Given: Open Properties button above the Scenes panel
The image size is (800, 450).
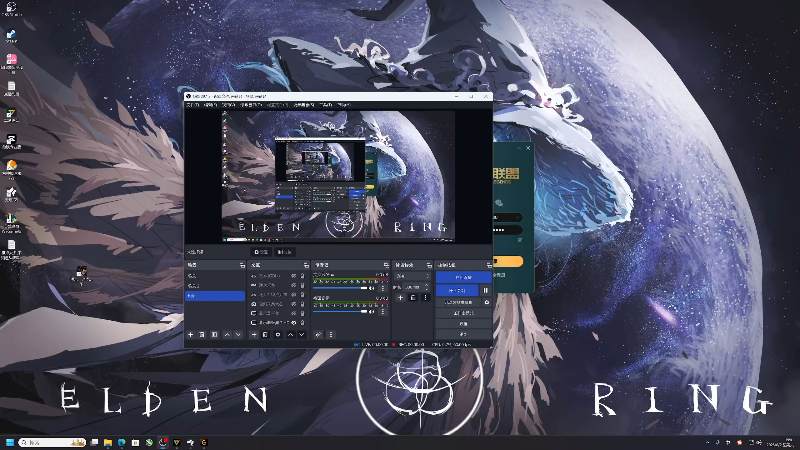Looking at the screenshot, I should 261,252.
